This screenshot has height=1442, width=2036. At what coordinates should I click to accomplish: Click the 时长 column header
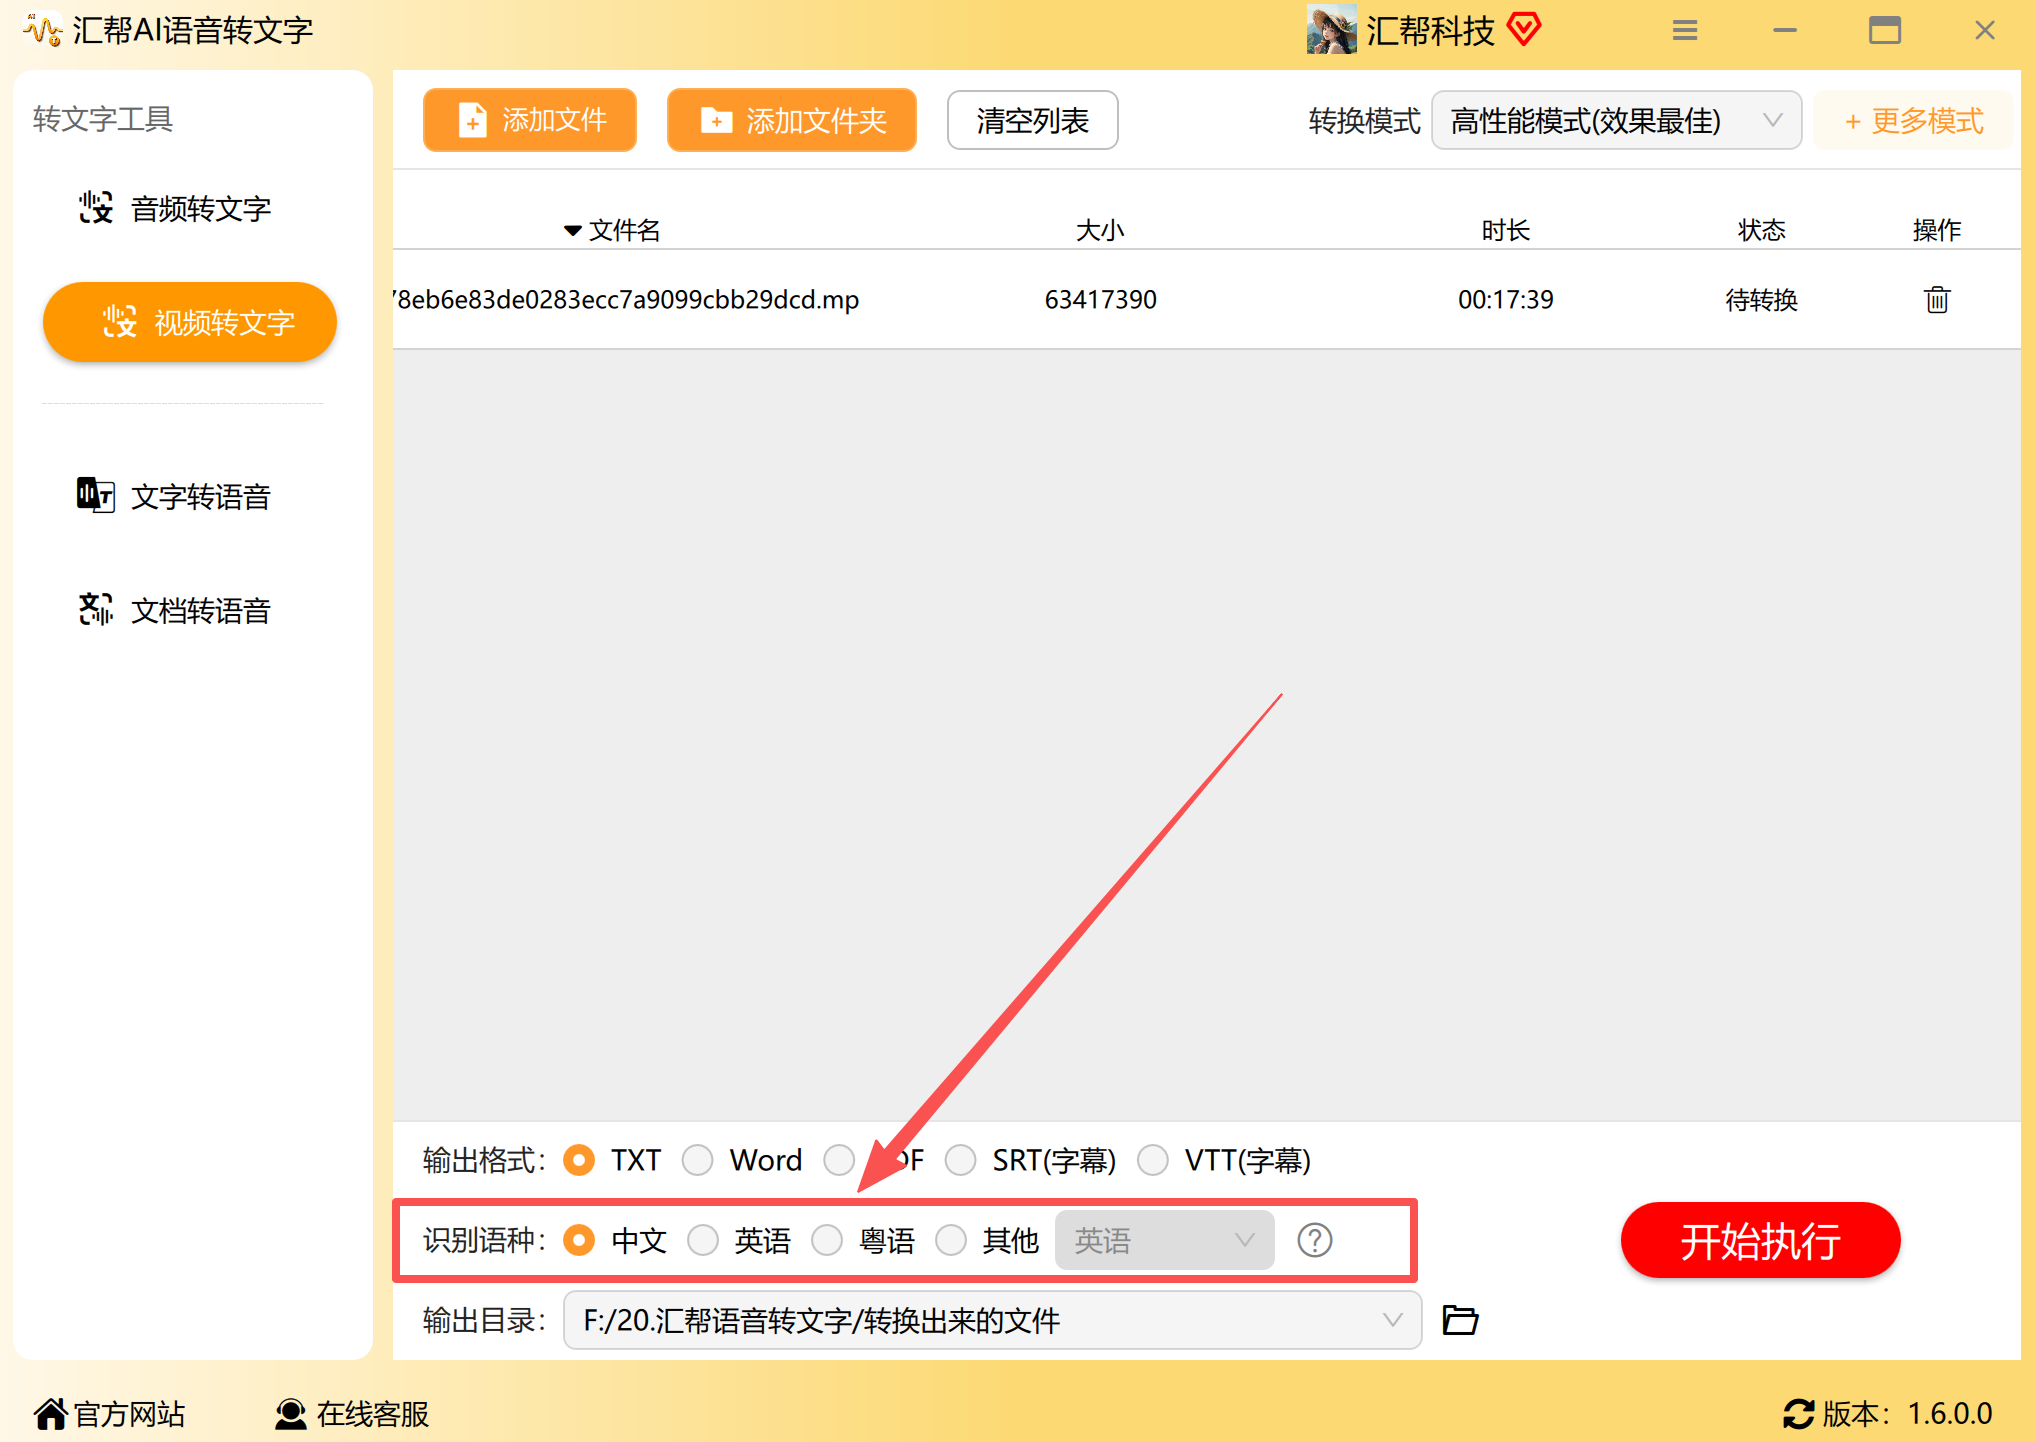pos(1505,230)
